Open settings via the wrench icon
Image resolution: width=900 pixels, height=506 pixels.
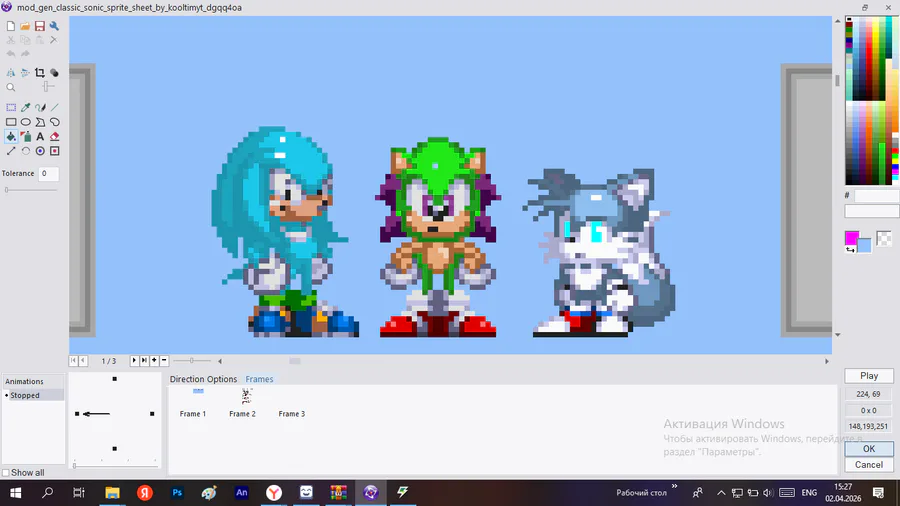[x=54, y=26]
